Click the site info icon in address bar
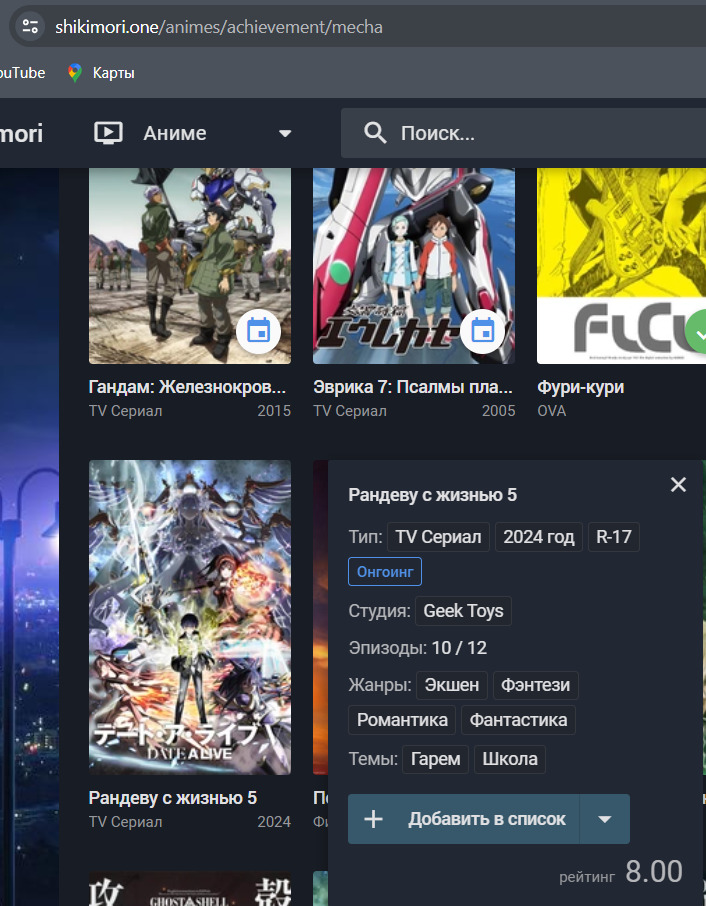 30,27
